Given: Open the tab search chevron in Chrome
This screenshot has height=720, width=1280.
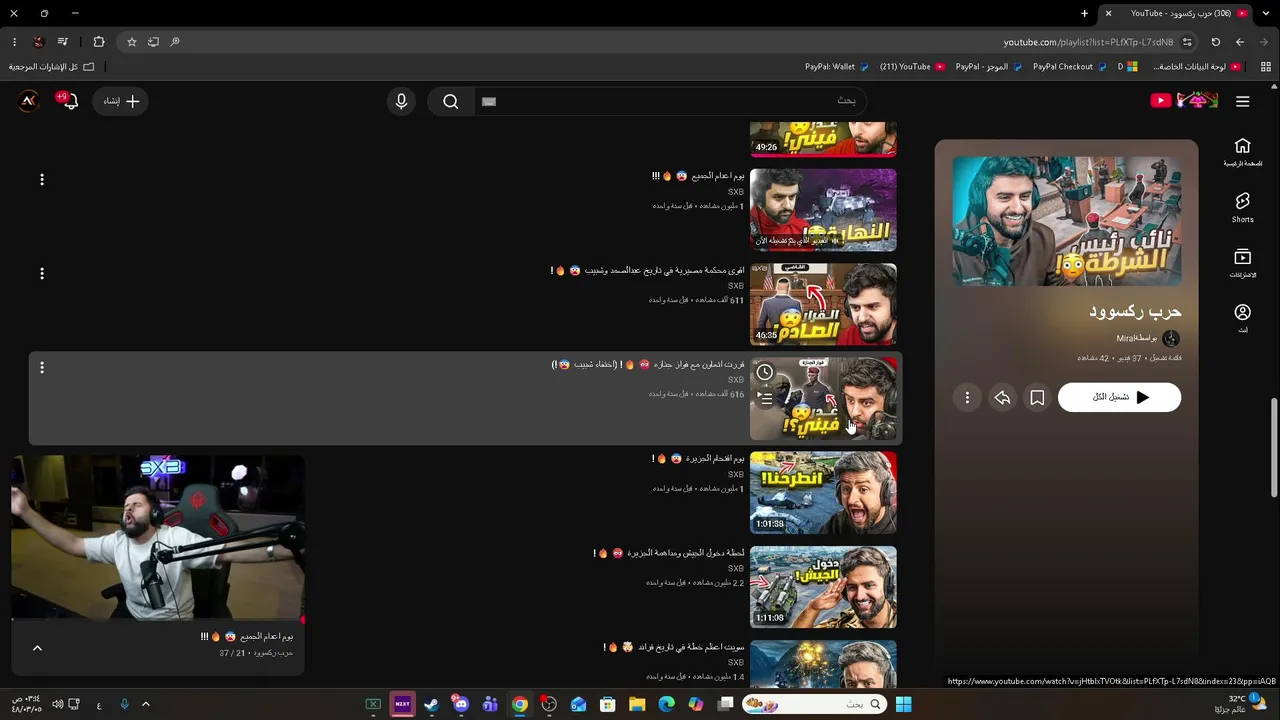Looking at the screenshot, I should click(1267, 13).
